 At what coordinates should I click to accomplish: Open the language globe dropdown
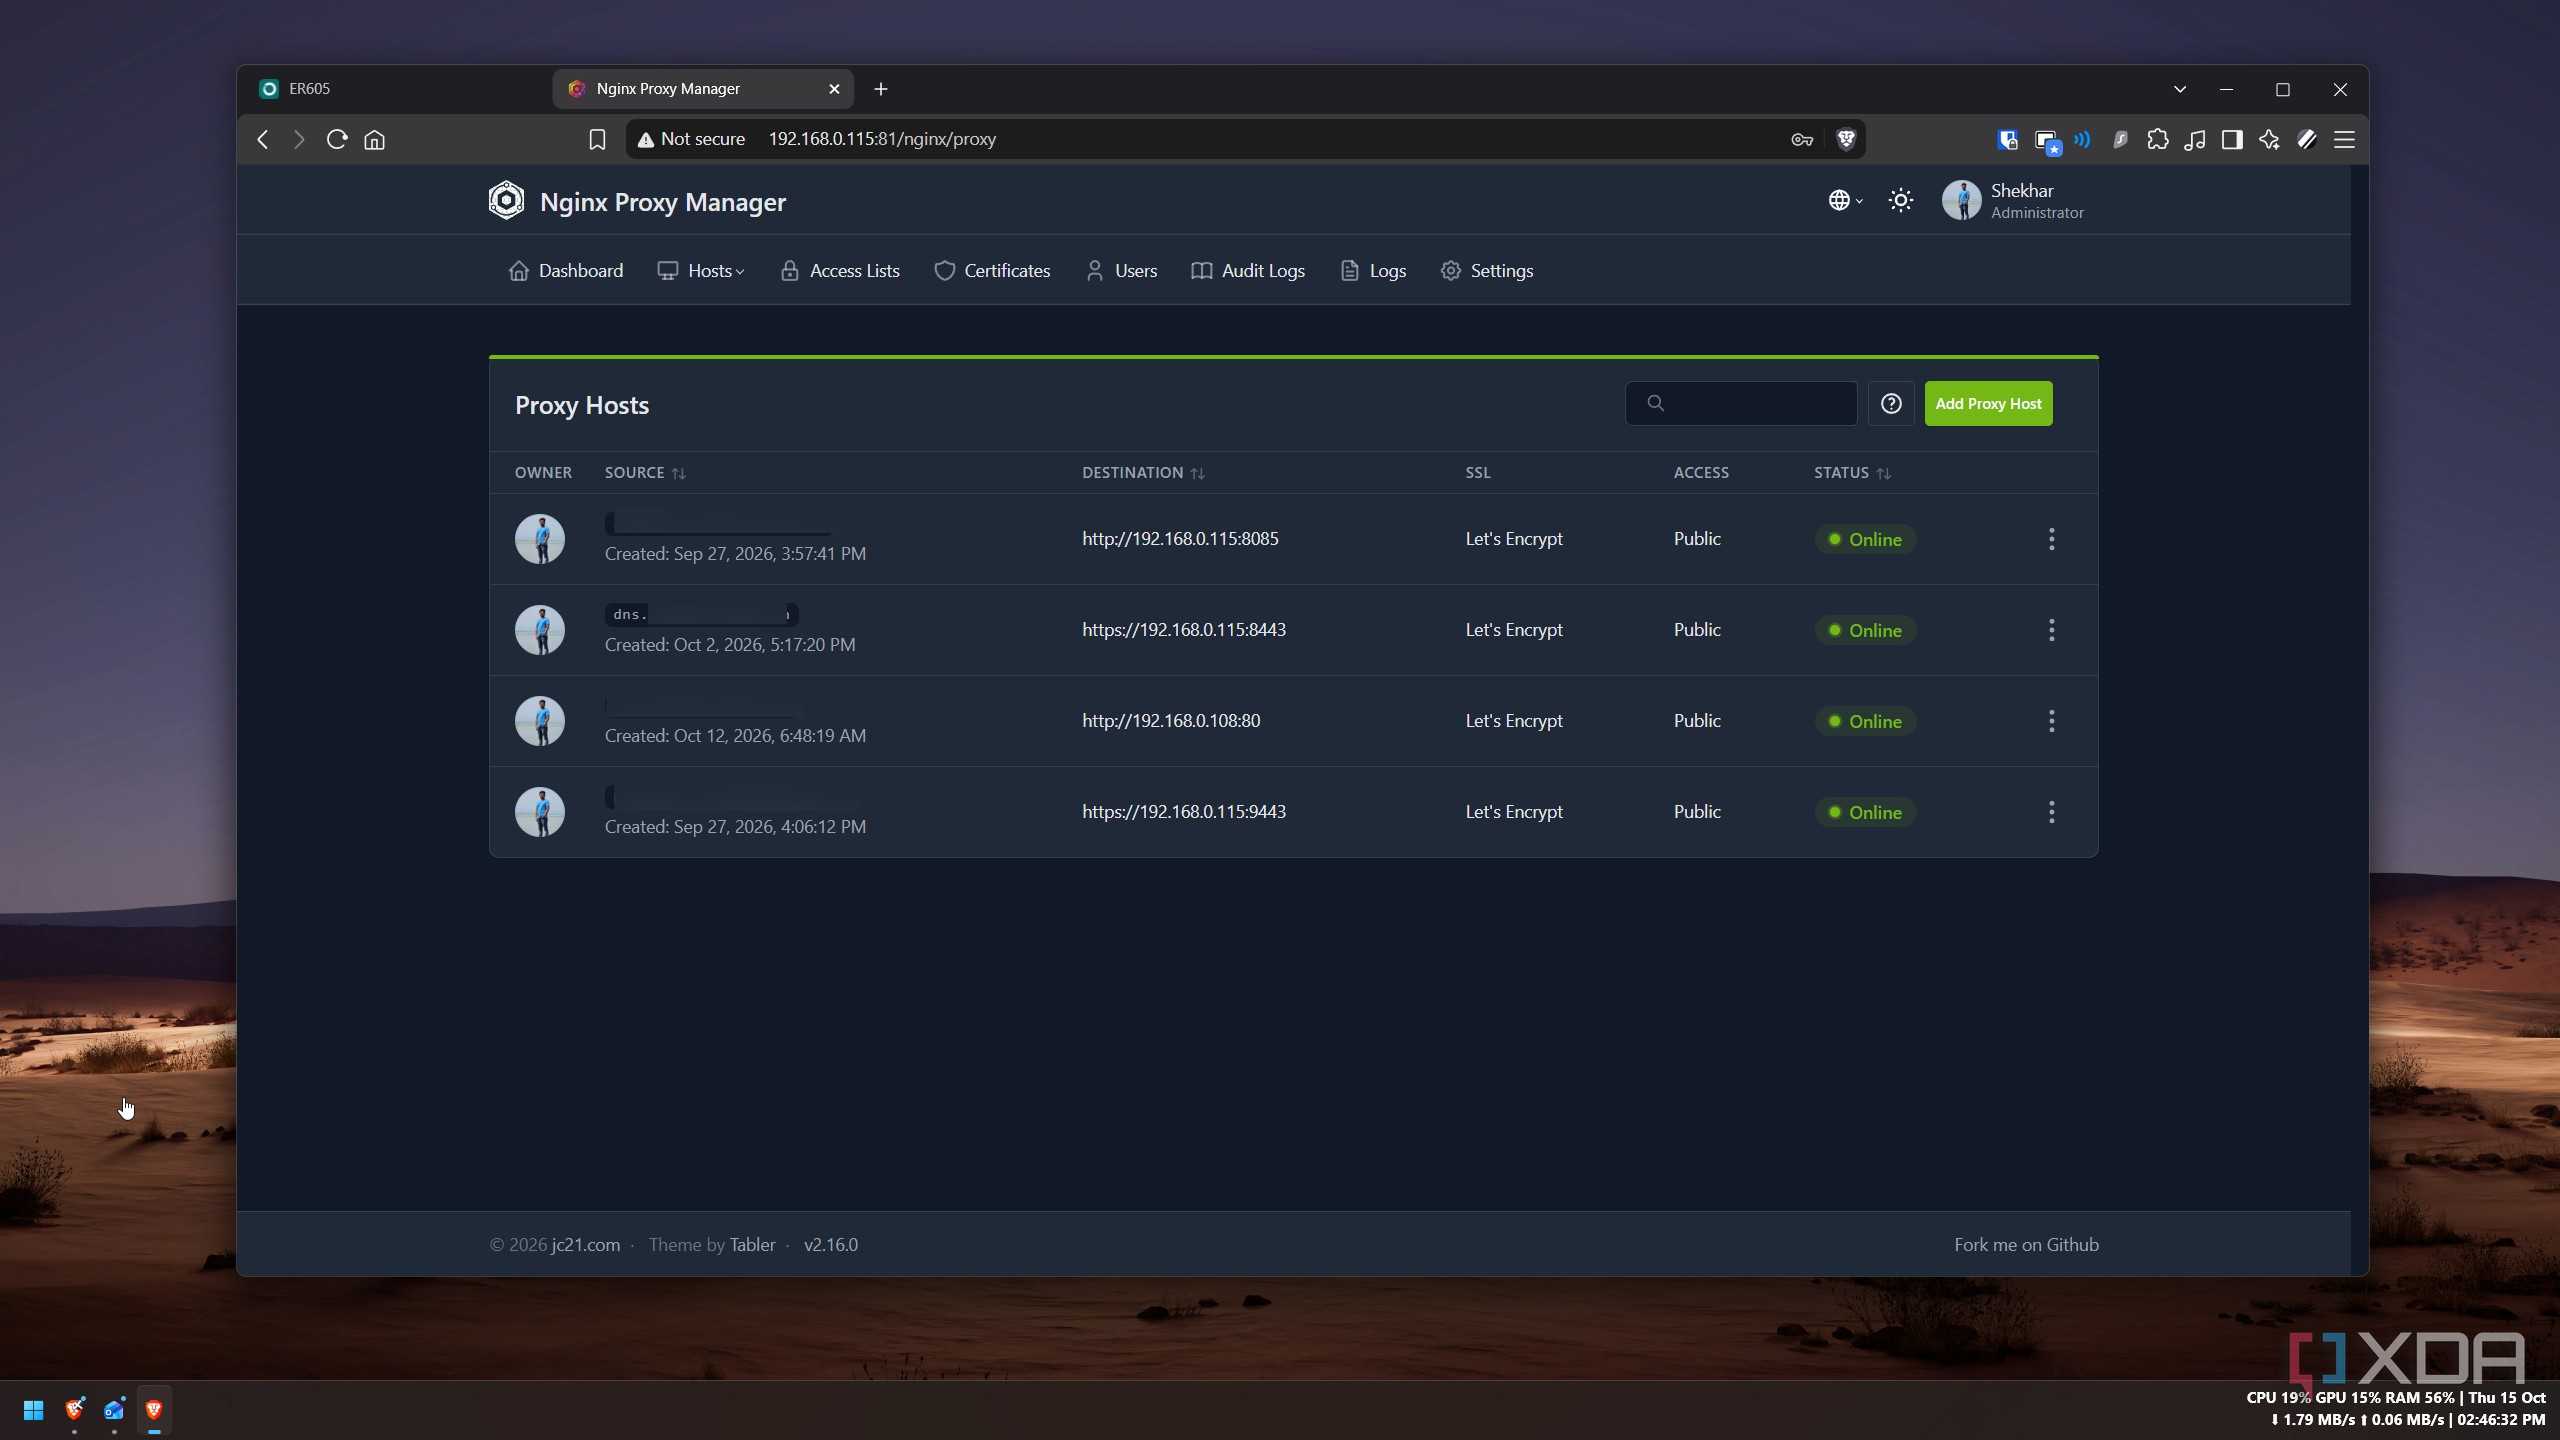coord(1845,201)
